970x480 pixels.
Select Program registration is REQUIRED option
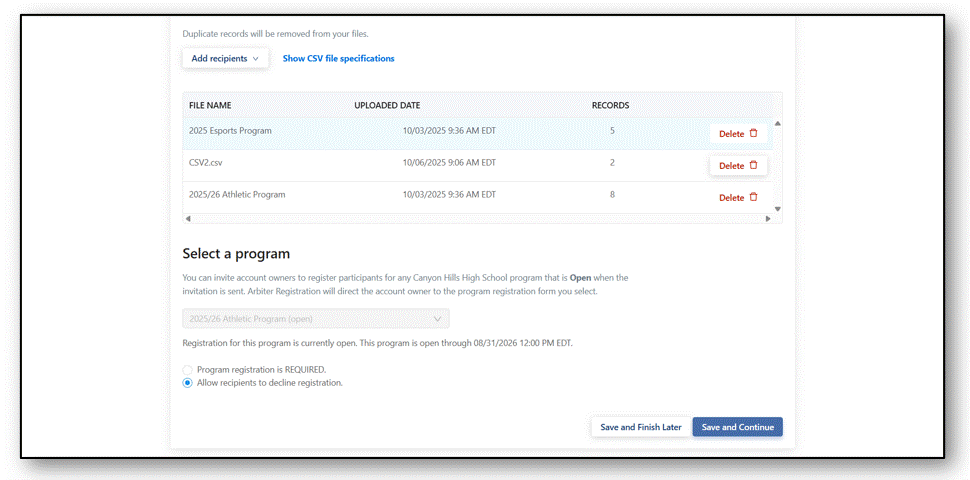(x=188, y=370)
